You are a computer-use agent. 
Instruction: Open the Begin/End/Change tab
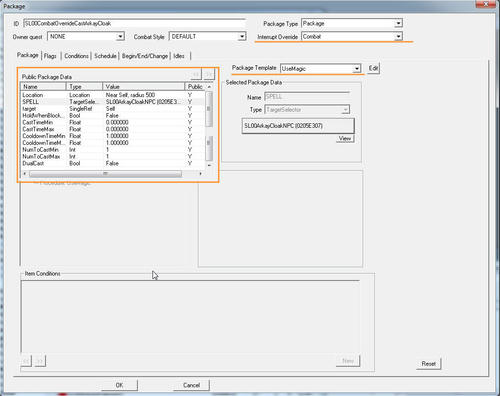coord(145,56)
